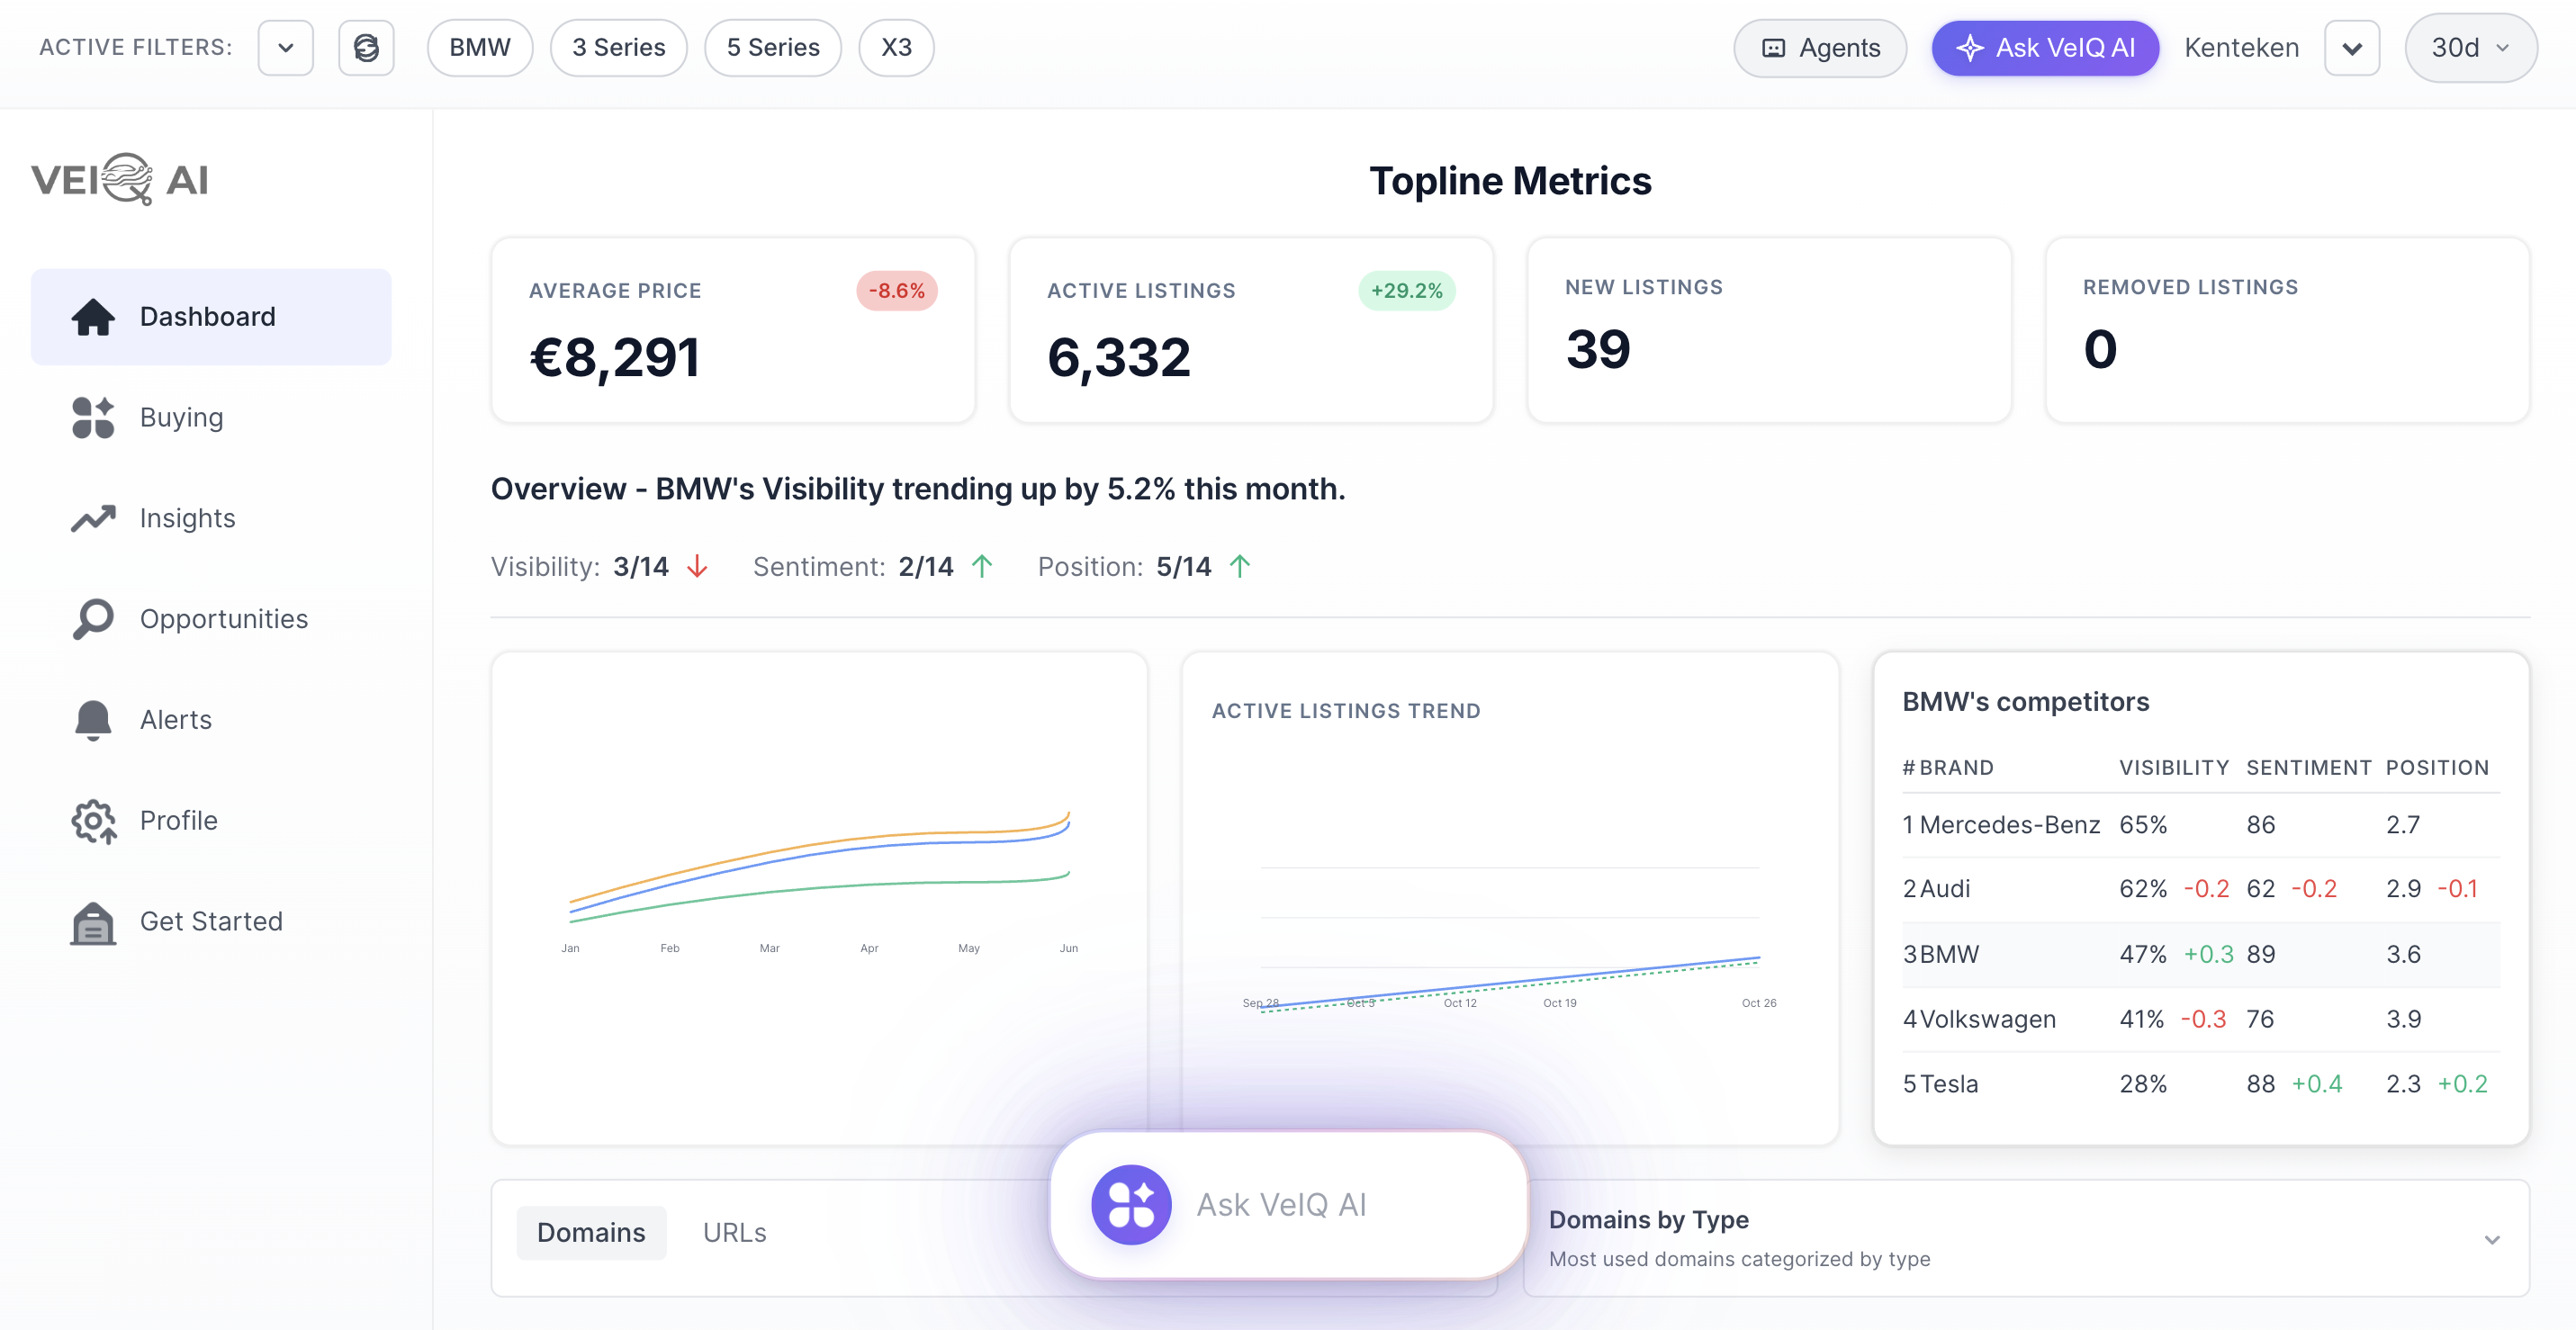Open the 30d time range dropdown
The width and height of the screenshot is (2576, 1330).
(x=2469, y=47)
